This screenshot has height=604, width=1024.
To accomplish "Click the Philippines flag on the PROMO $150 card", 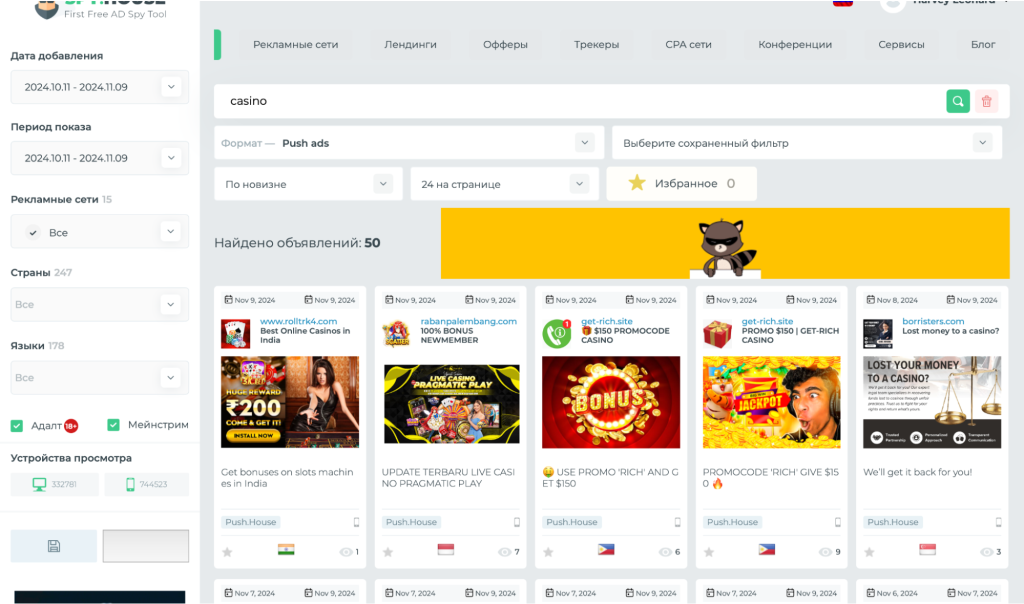I will click(x=767, y=550).
